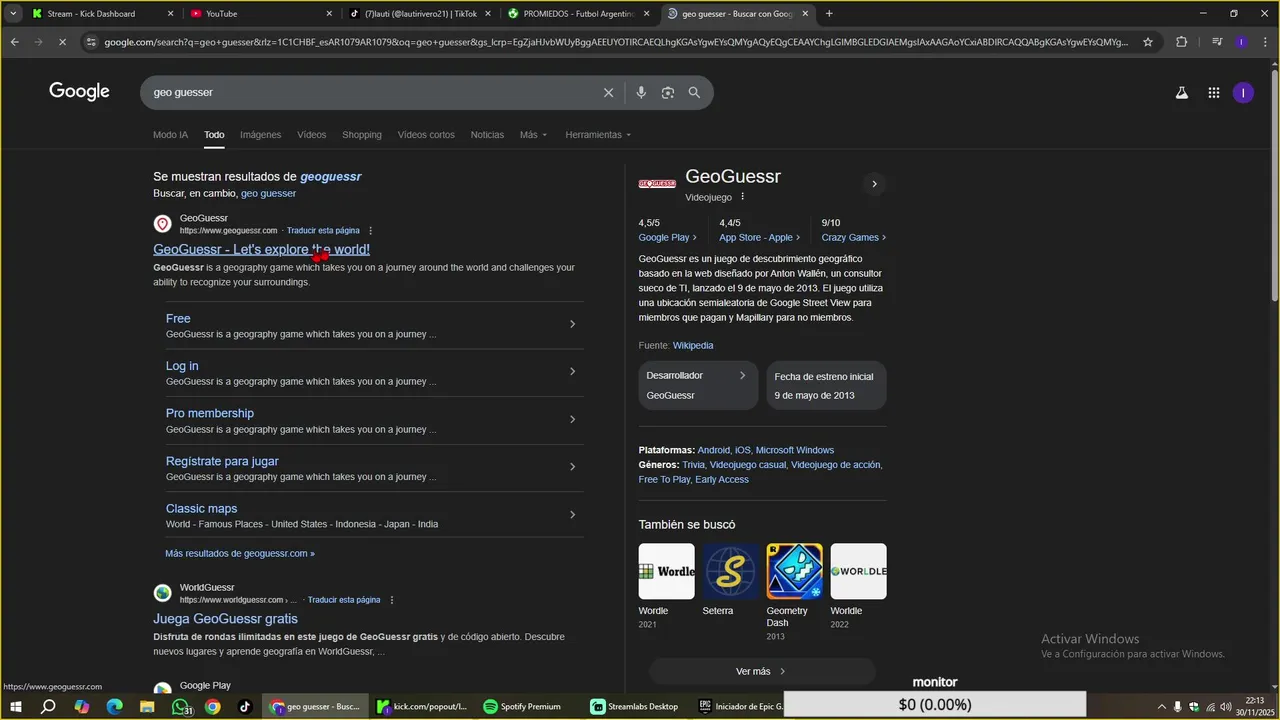View site information in address bar
Screen dimensions: 1280x720
point(91,42)
